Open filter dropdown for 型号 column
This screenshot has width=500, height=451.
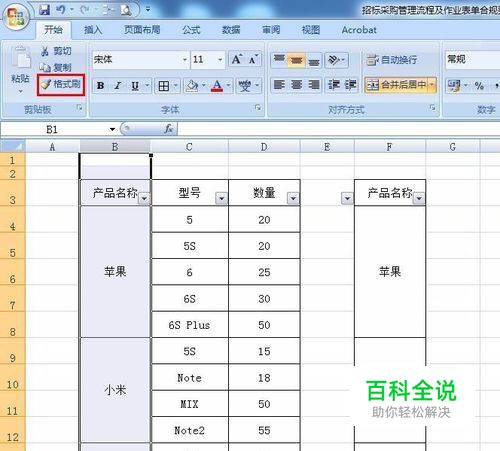coord(221,199)
